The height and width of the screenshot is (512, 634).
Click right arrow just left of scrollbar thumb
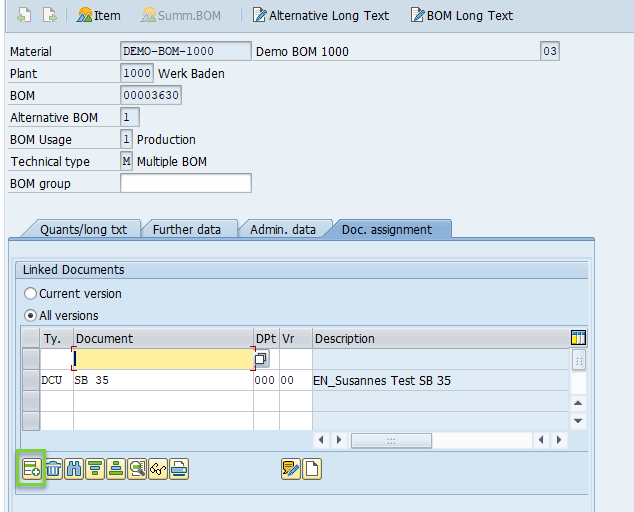pos(339,440)
